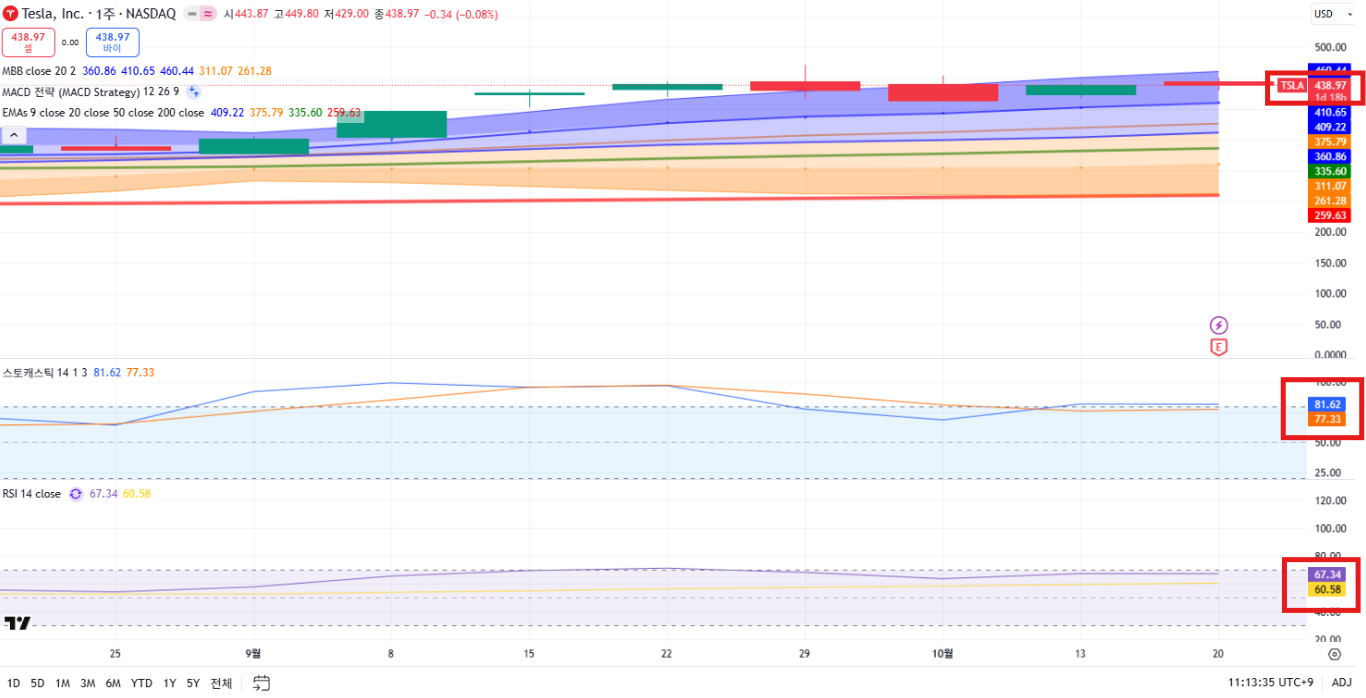Image resolution: width=1366 pixels, height=698 pixels.
Task: Click the TSLA price label on axis
Action: [1293, 86]
